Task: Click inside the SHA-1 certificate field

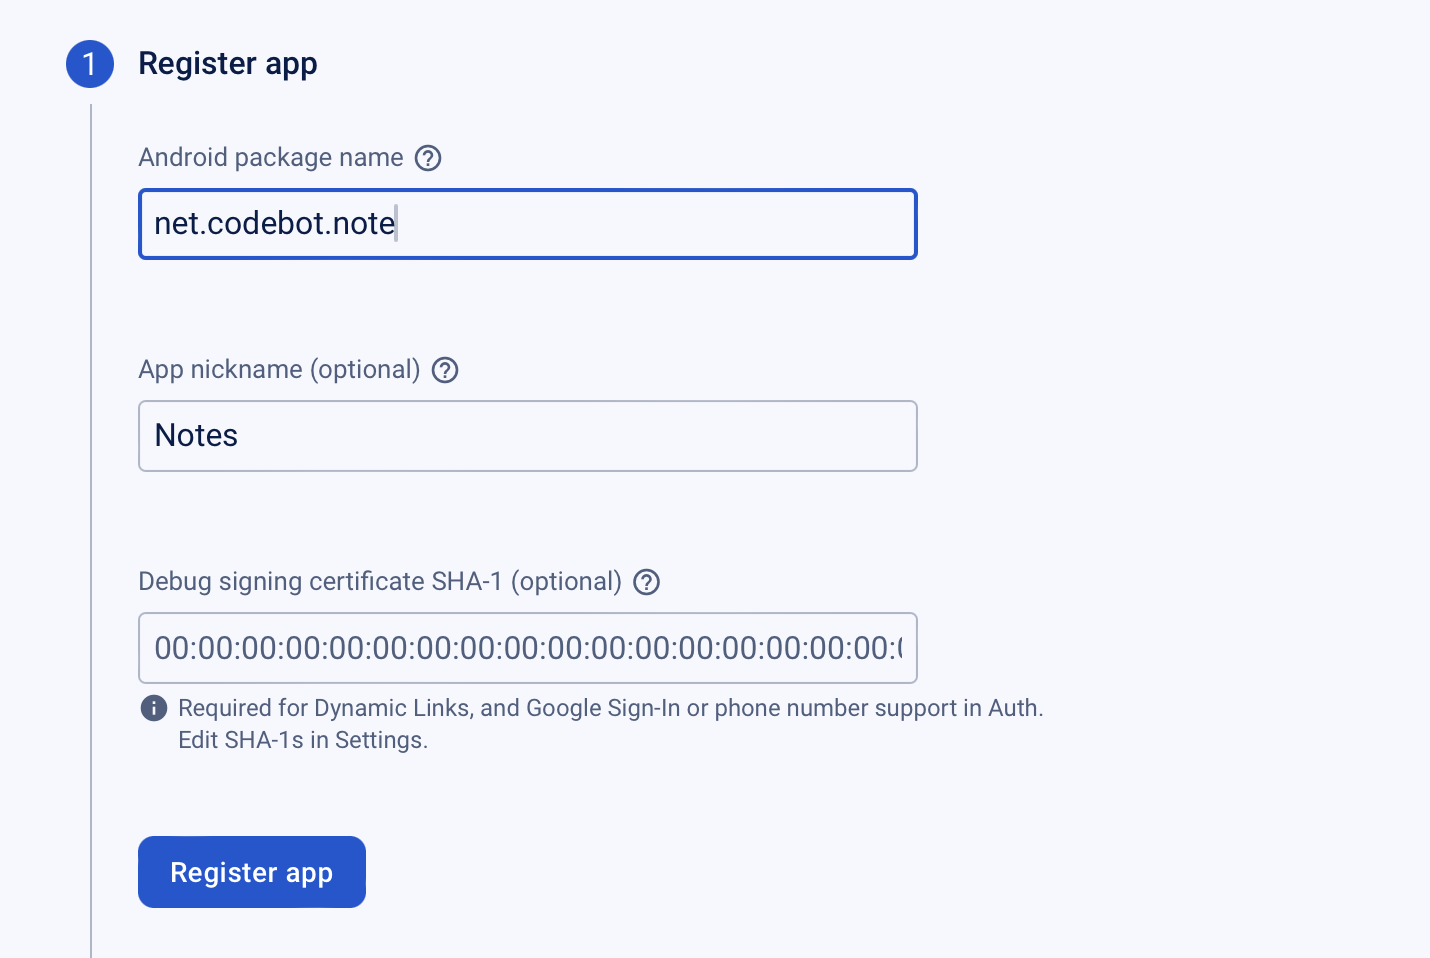Action: [x=527, y=648]
